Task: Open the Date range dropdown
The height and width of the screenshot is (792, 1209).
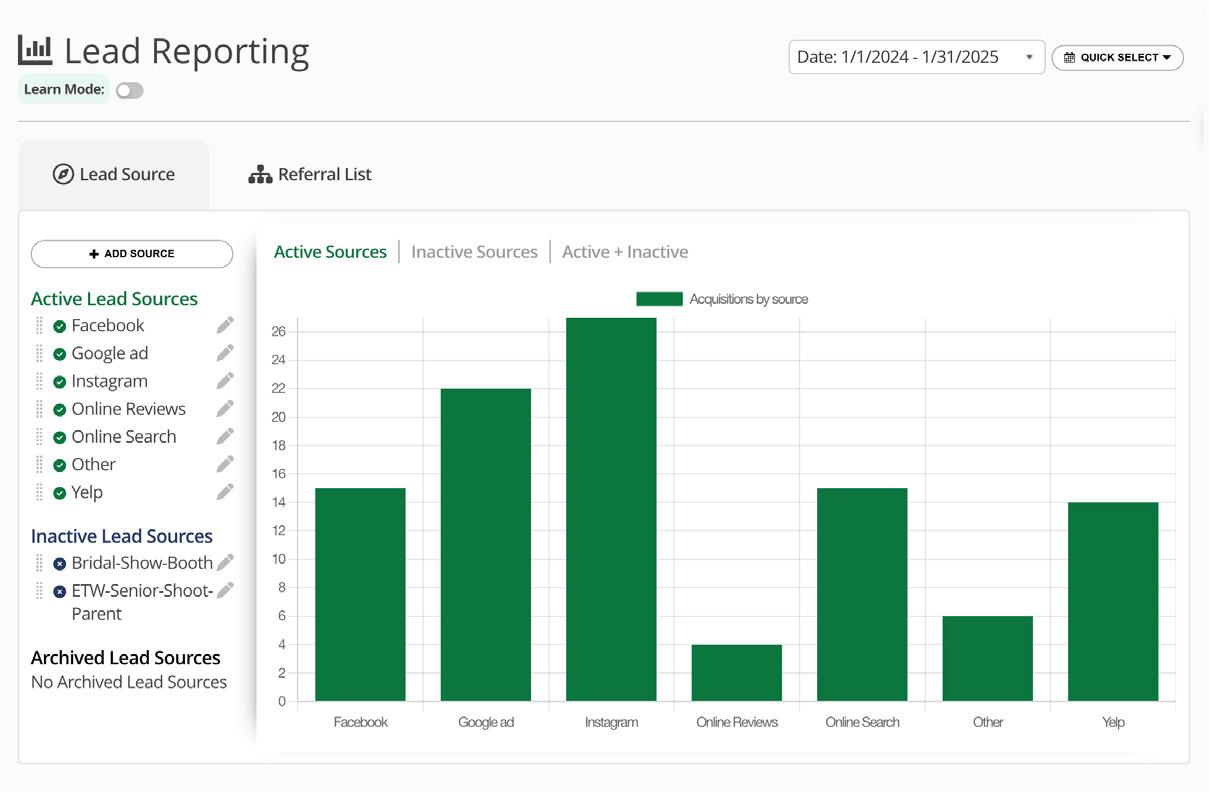Action: click(917, 57)
